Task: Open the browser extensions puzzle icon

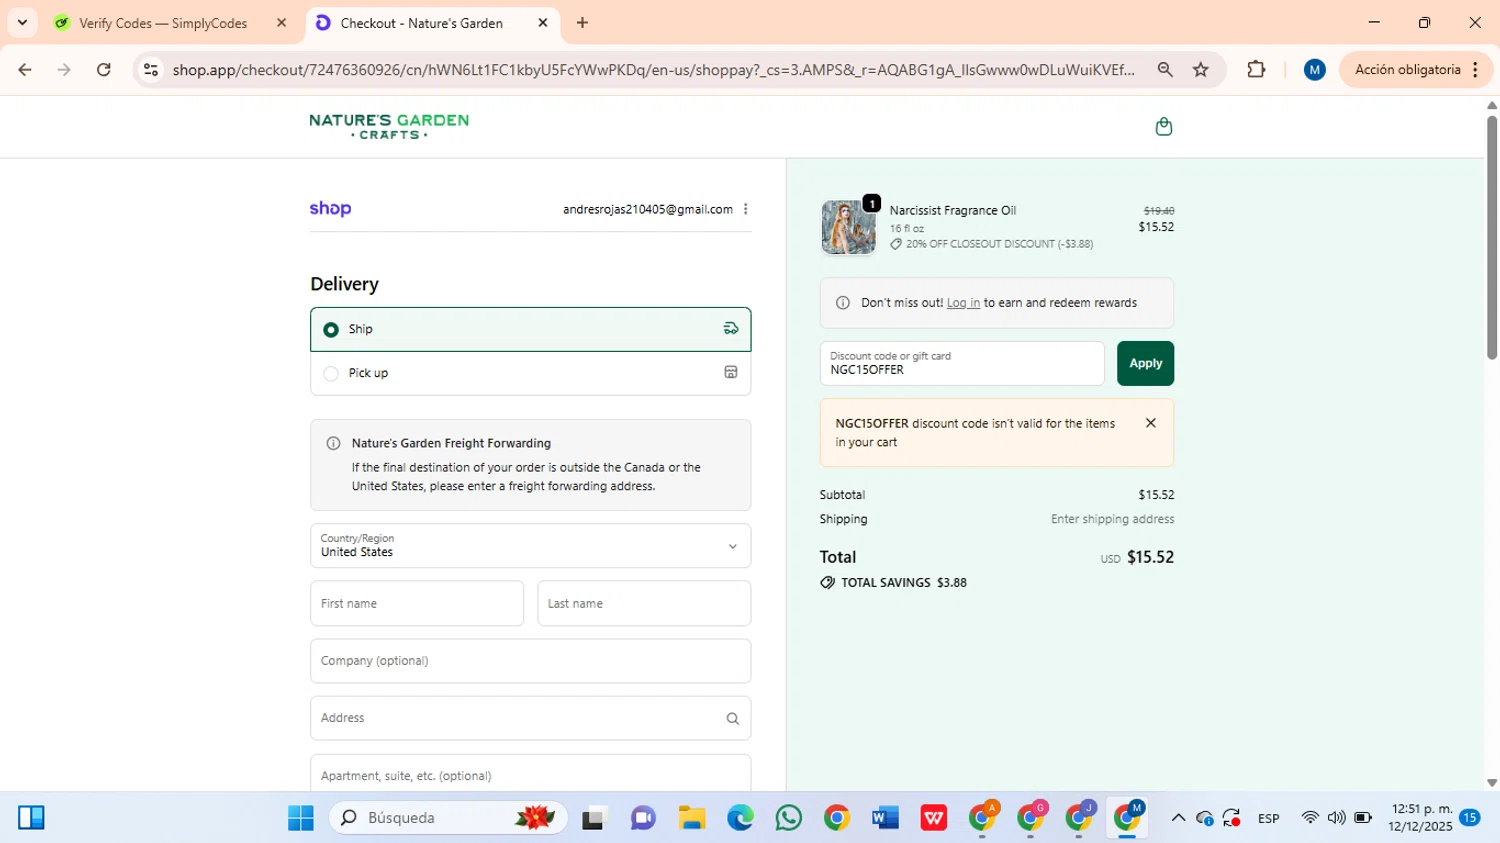Action: point(1256,70)
